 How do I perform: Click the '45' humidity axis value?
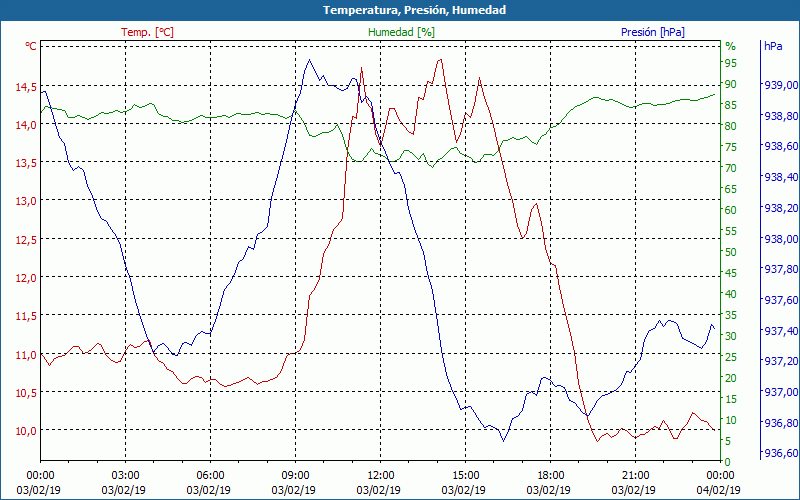[x=731, y=273]
